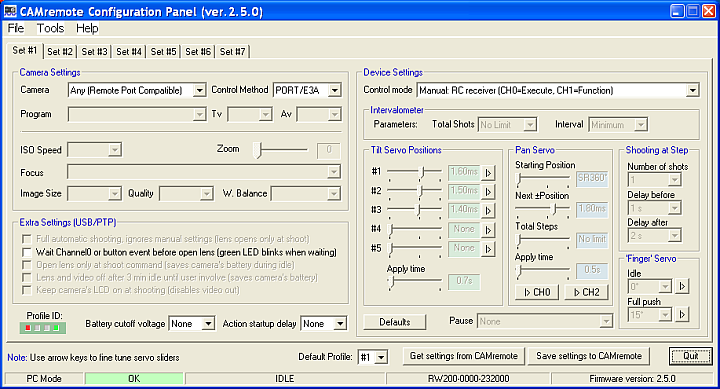Toggle Full automatic shooting checkbox
The height and width of the screenshot is (389, 720).
click(27, 239)
